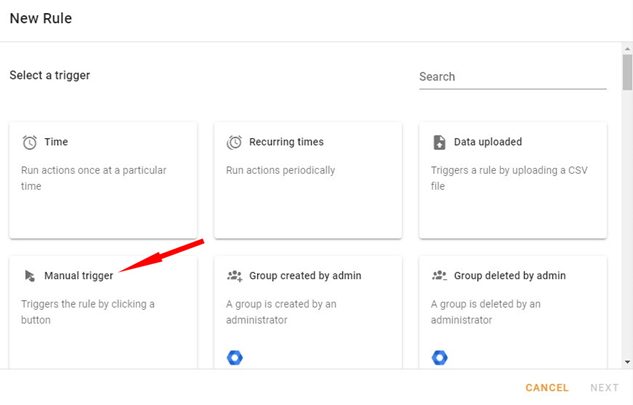The image size is (633, 405).
Task: Click the Time alarm clock icon
Action: pos(29,142)
